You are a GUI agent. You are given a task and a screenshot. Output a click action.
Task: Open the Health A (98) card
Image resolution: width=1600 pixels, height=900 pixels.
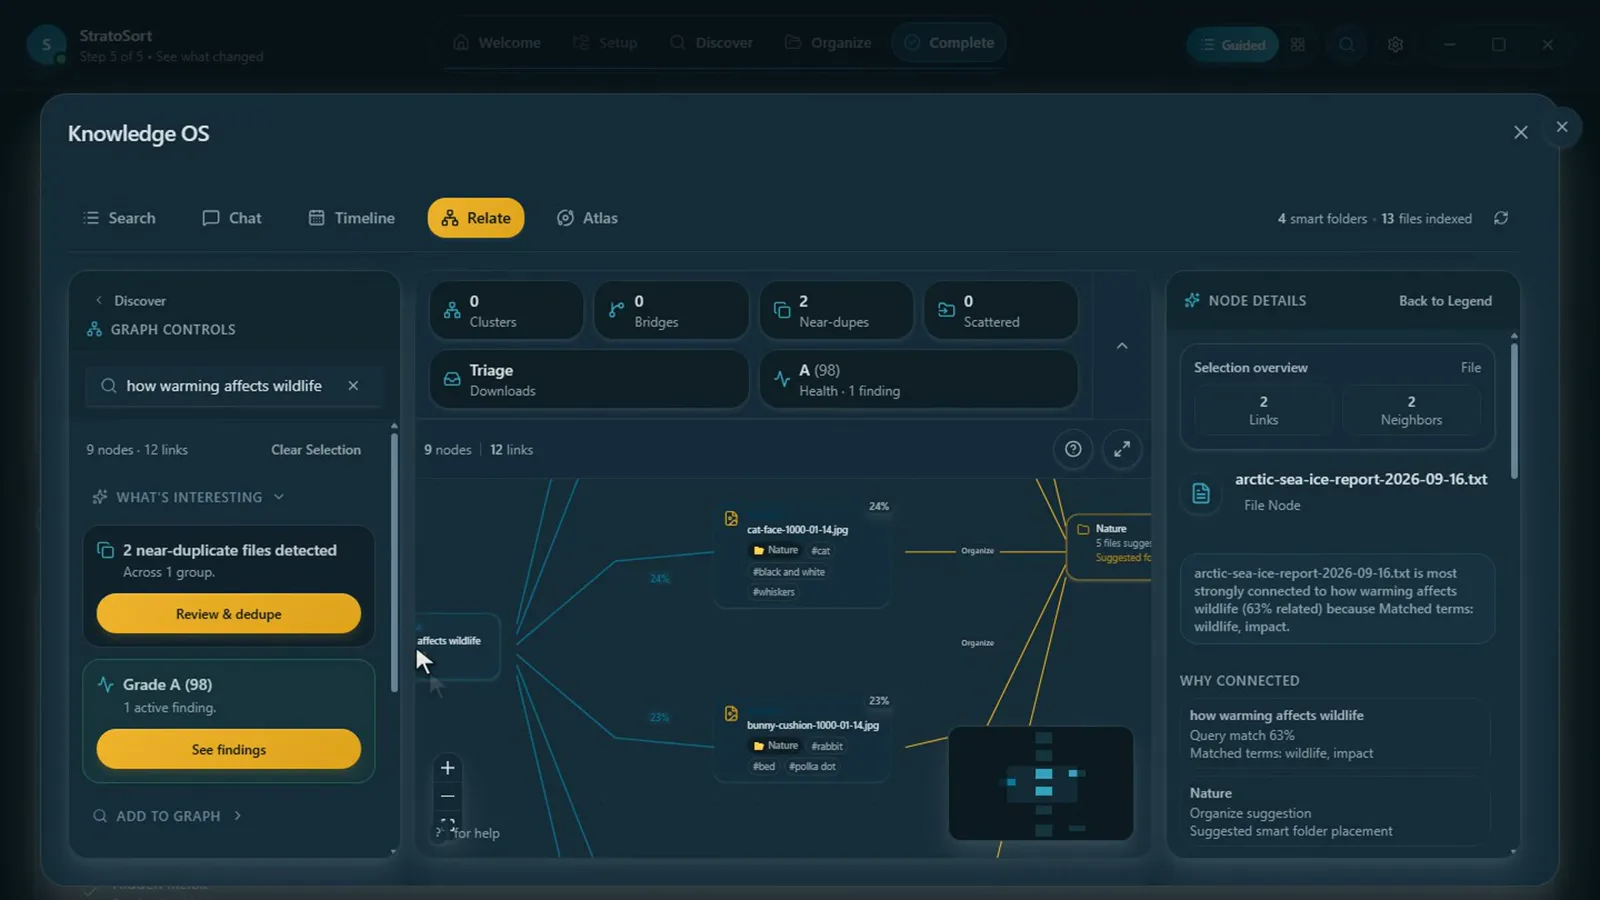[x=919, y=379]
